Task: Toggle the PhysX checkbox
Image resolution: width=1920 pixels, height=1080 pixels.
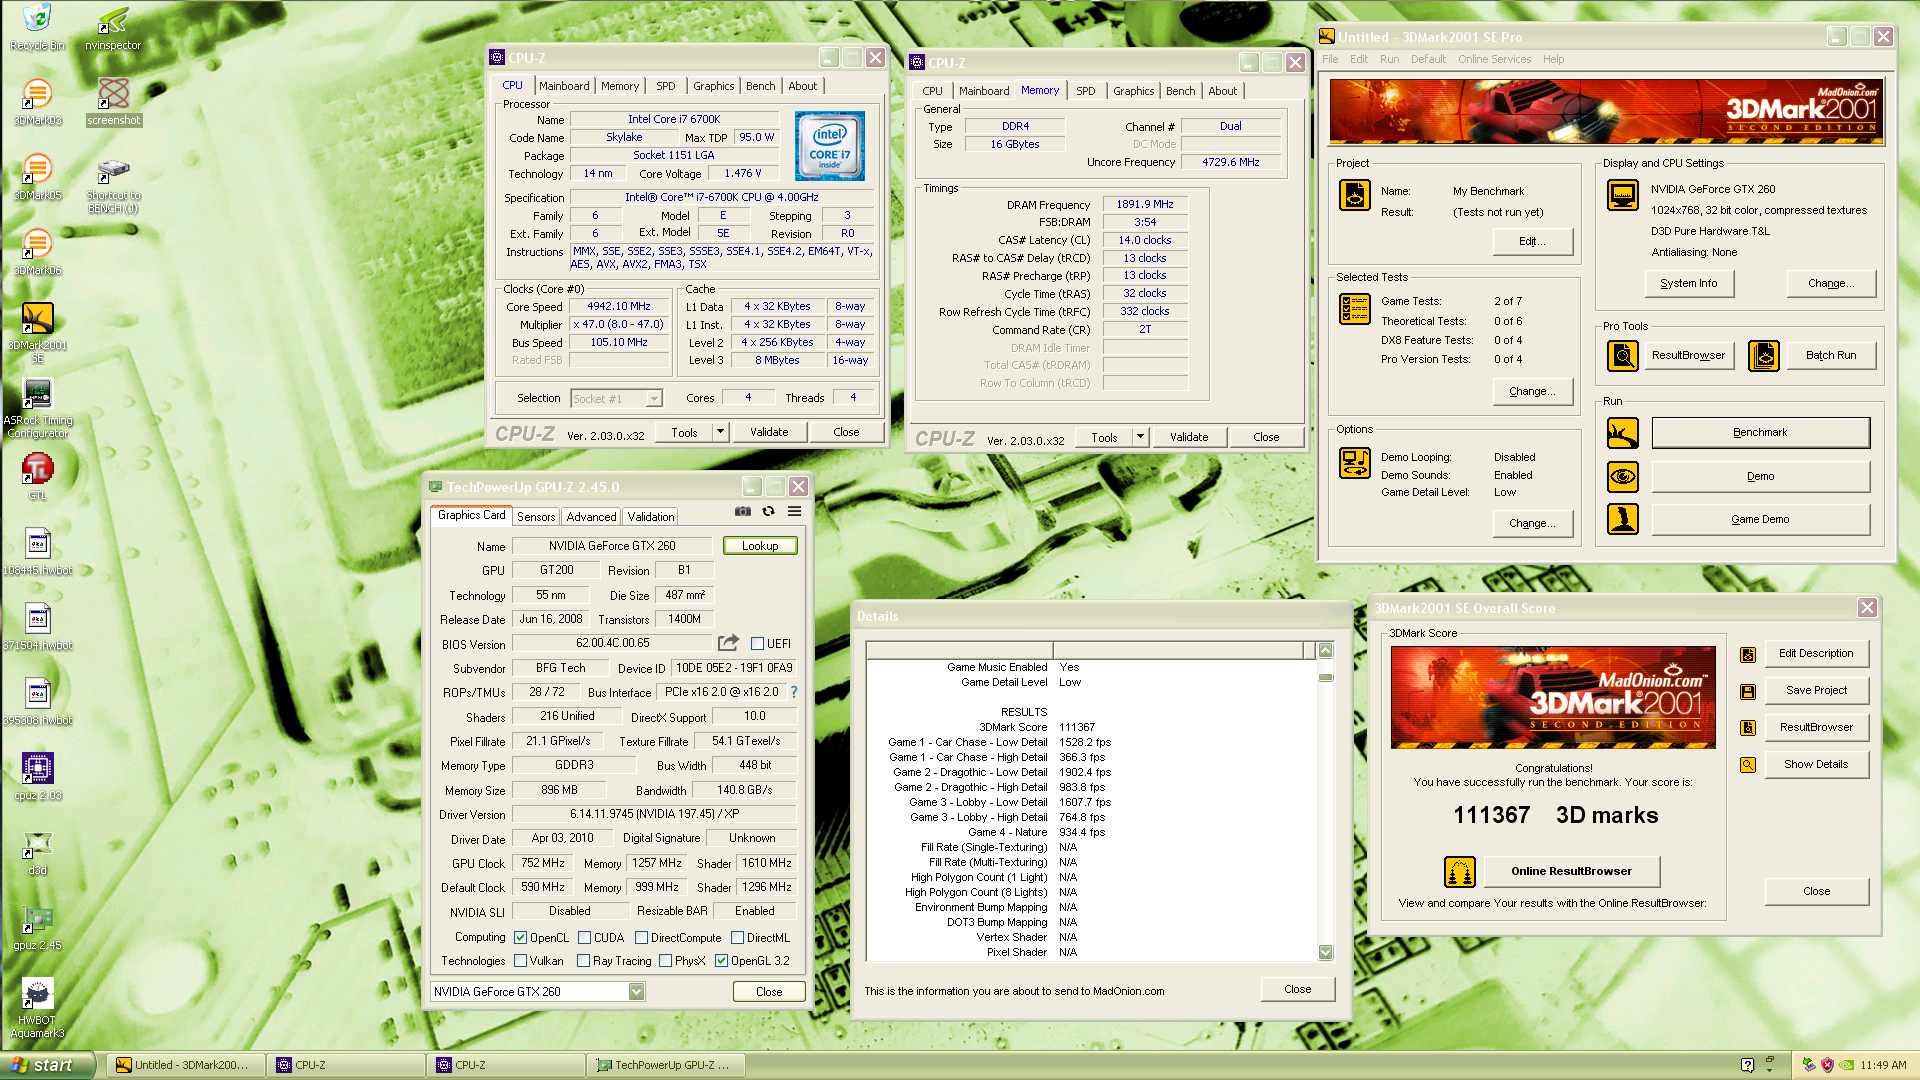Action: pos(665,961)
